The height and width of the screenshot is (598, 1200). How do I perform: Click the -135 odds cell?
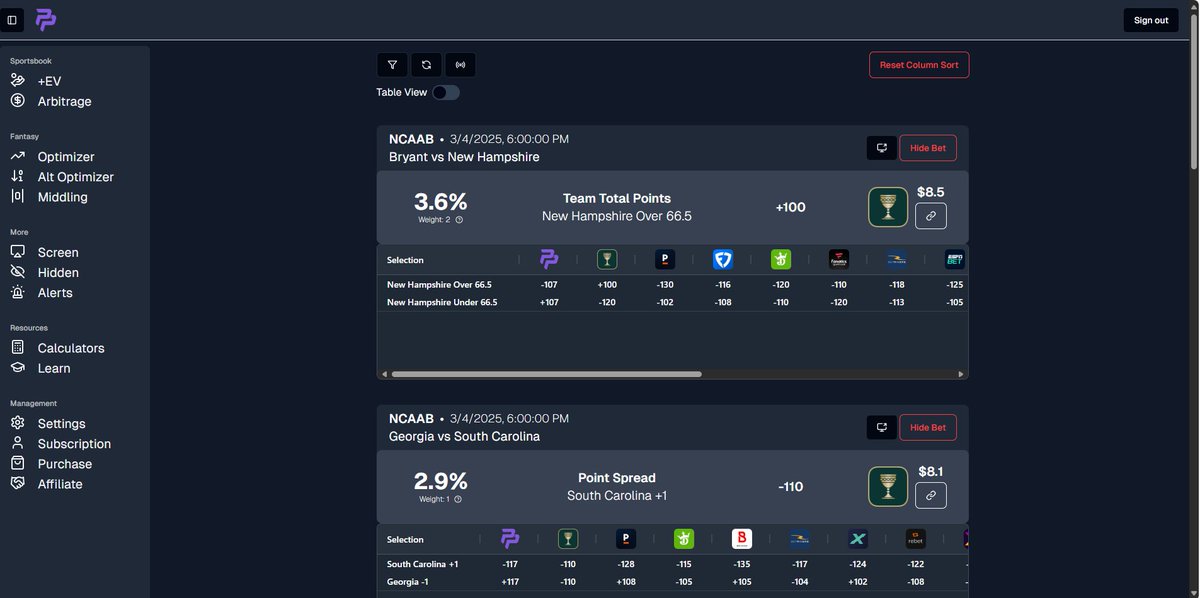pyautogui.click(x=742, y=564)
